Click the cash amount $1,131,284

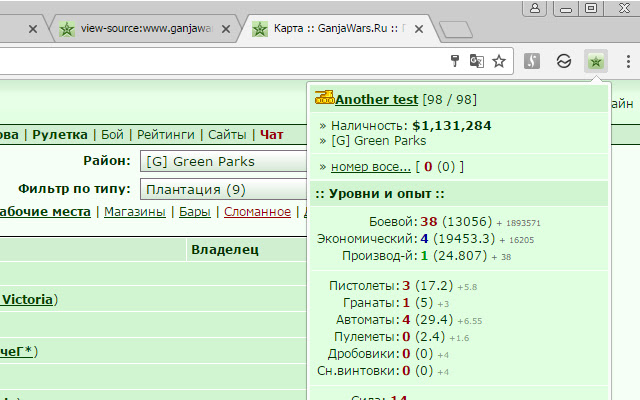(451, 126)
